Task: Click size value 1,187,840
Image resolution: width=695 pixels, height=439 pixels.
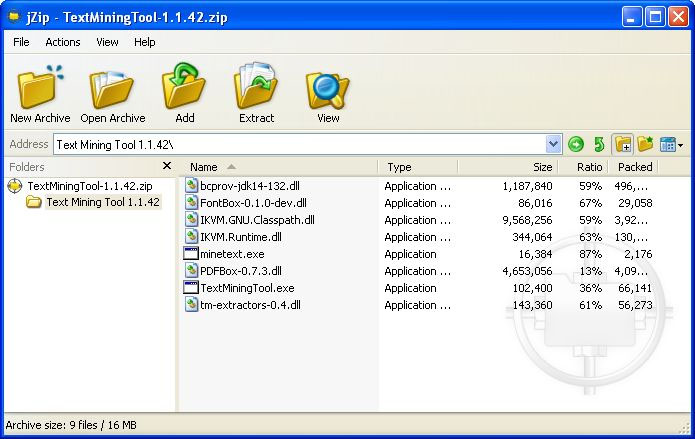Action: 527,186
